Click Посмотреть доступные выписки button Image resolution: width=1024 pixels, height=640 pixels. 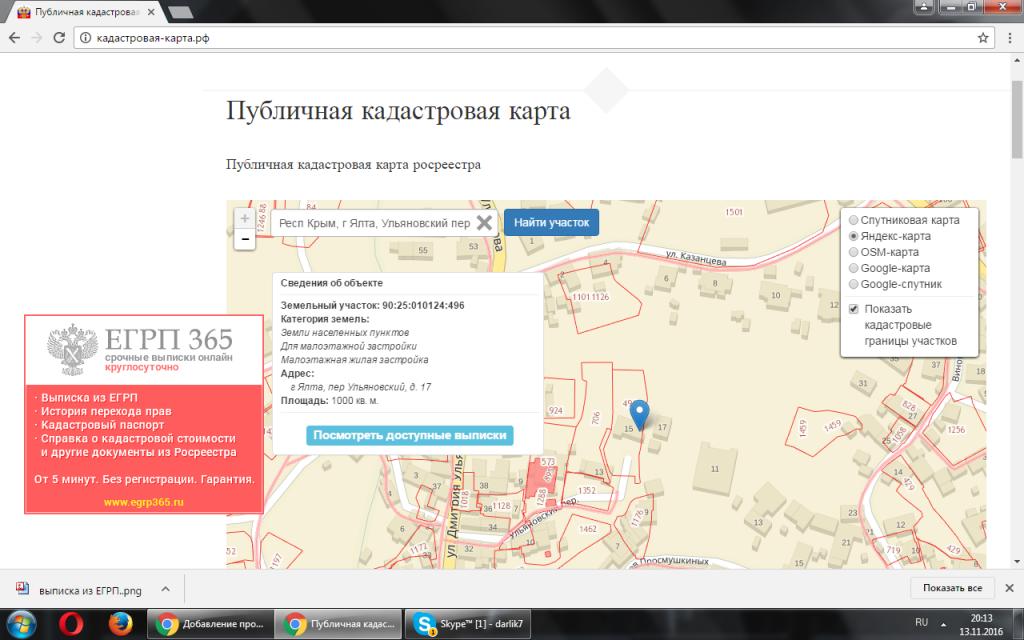pos(409,436)
